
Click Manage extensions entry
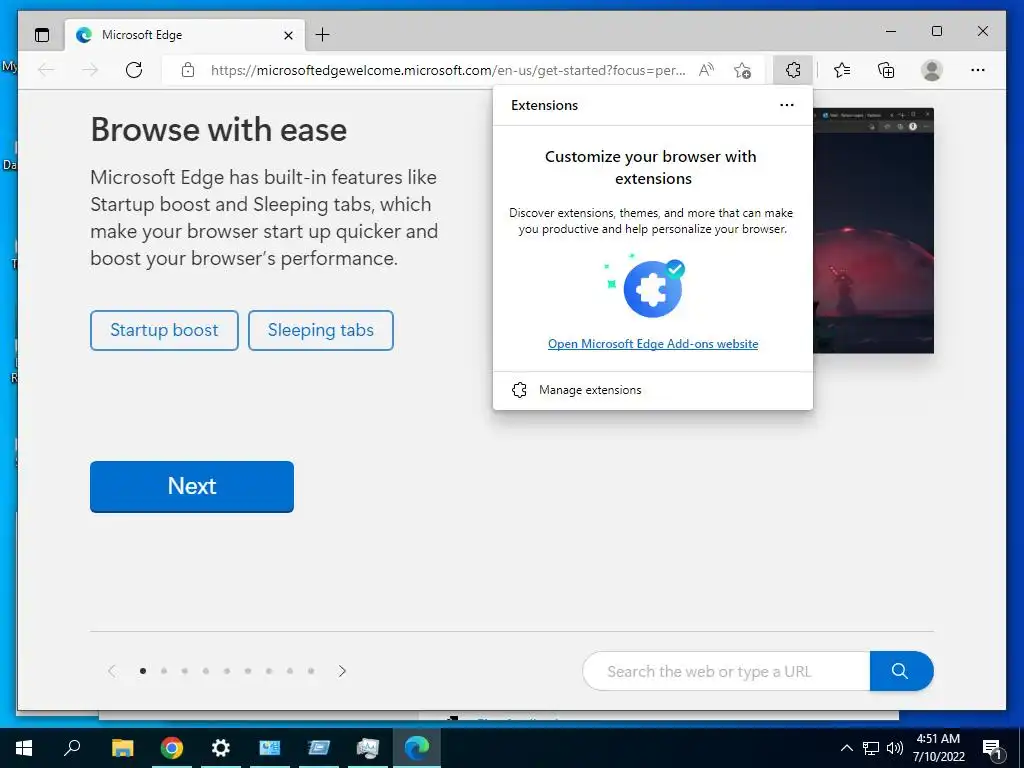[x=653, y=390]
